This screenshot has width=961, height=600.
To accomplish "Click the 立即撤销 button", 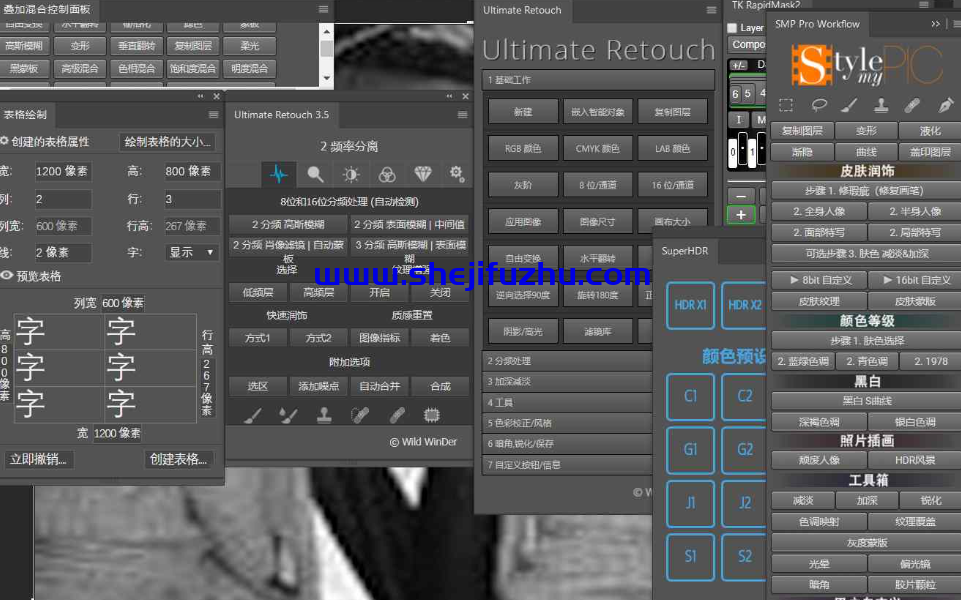I will (x=38, y=459).
